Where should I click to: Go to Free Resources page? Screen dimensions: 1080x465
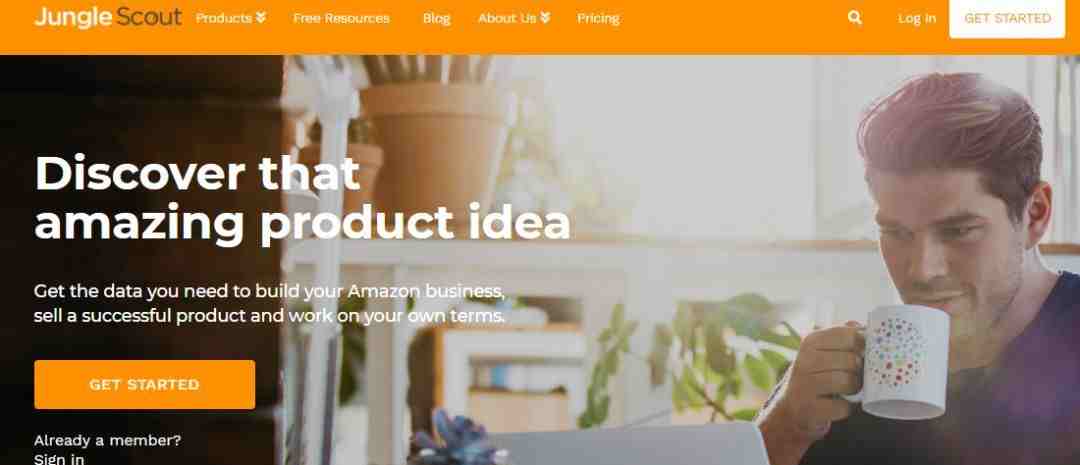341,19
